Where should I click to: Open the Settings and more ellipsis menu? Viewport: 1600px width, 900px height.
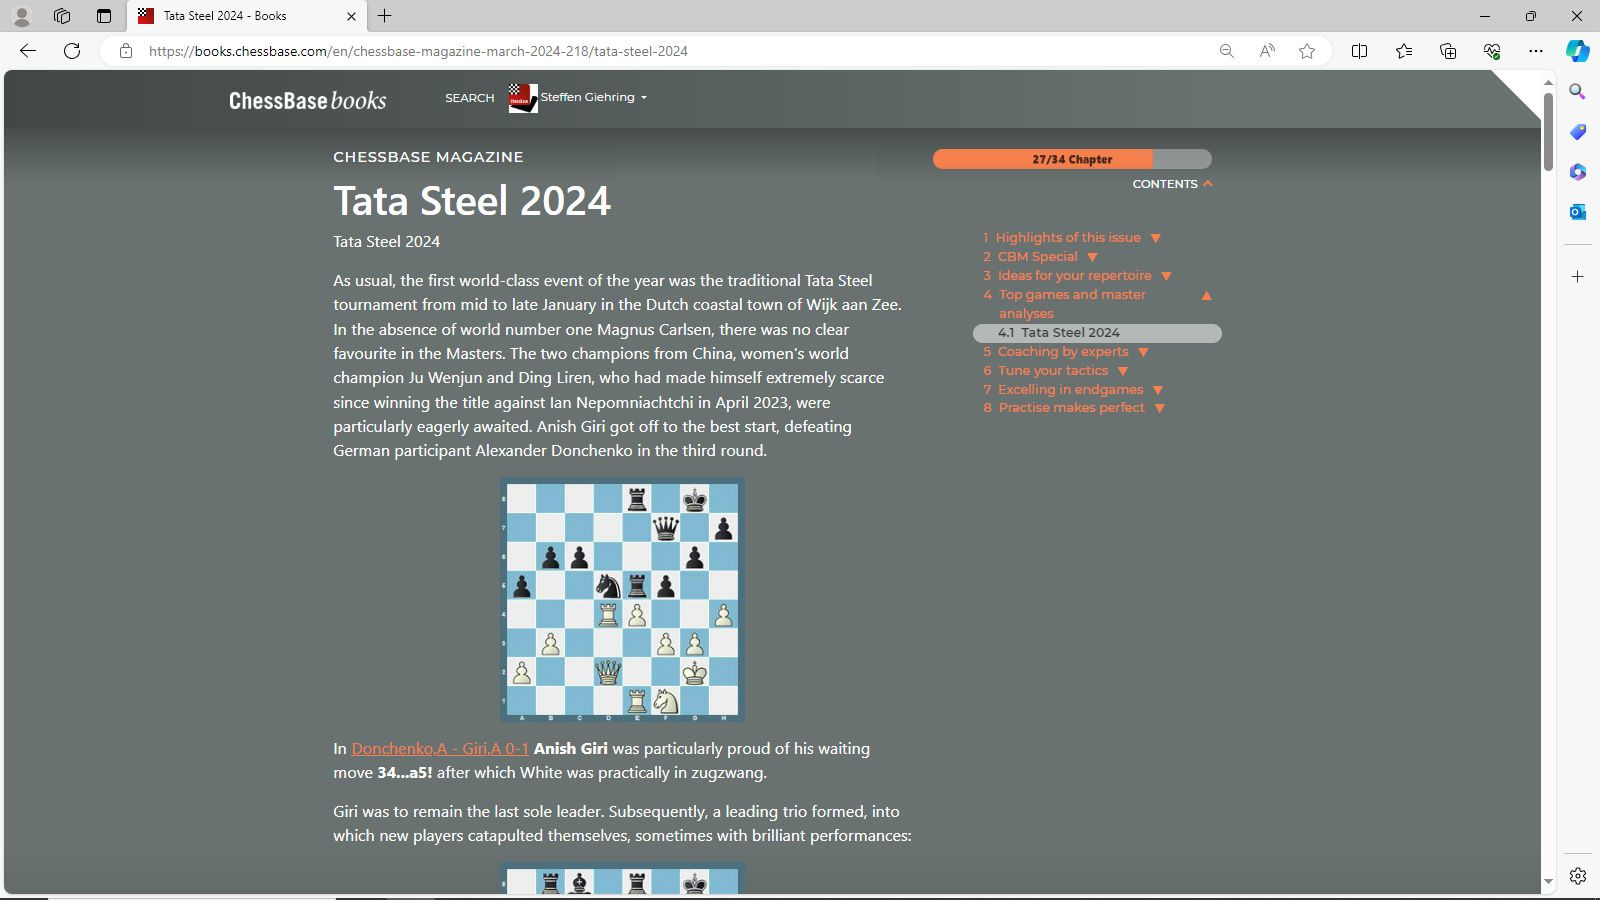[x=1536, y=51]
